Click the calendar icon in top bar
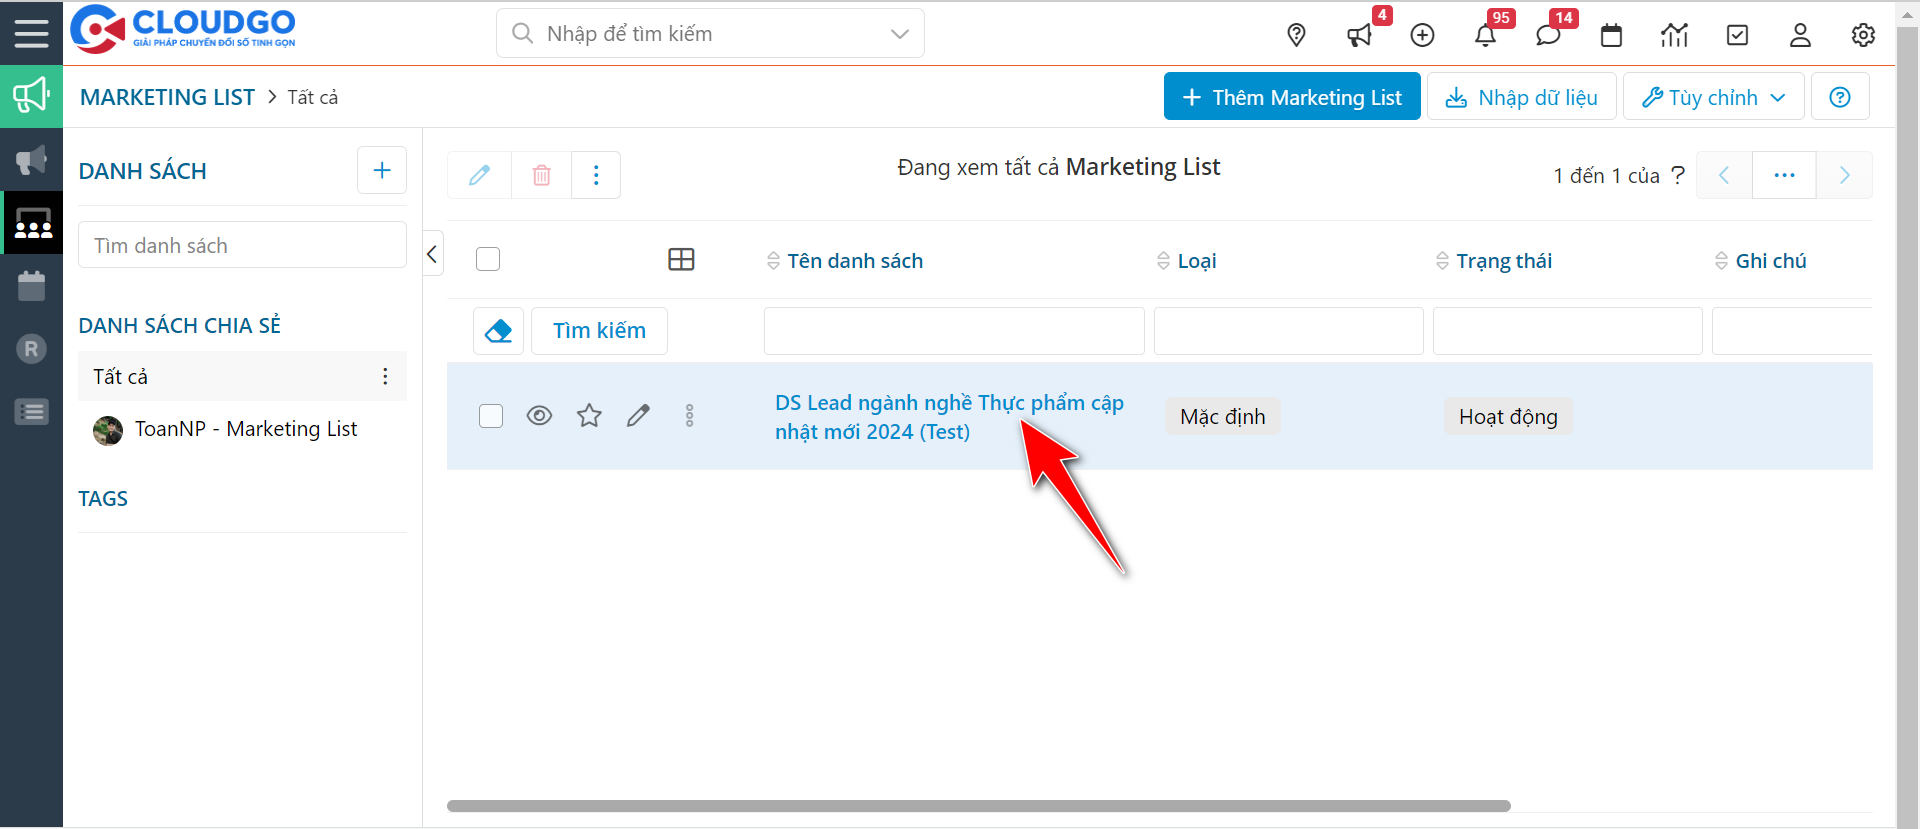The width and height of the screenshot is (1920, 829). [1611, 36]
